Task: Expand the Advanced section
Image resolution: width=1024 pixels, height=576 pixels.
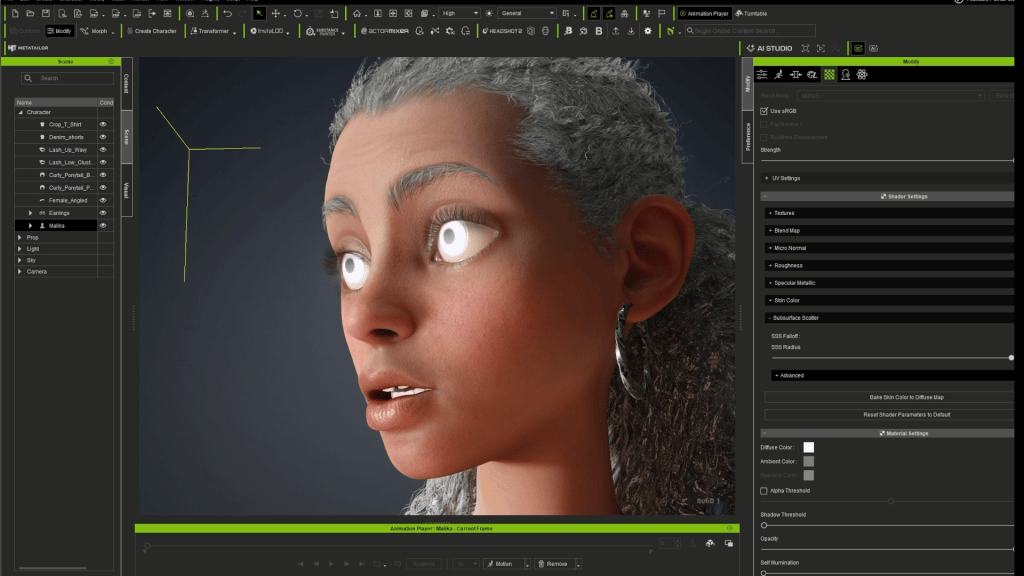Action: 893,376
